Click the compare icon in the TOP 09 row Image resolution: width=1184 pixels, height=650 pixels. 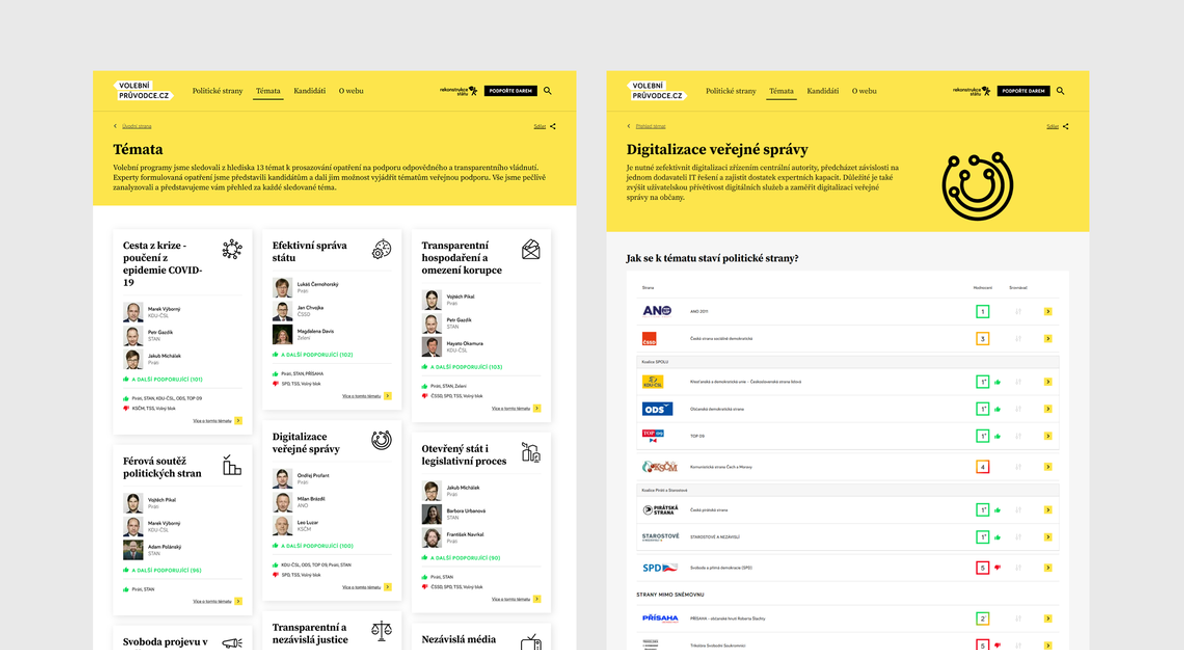pos(1018,436)
